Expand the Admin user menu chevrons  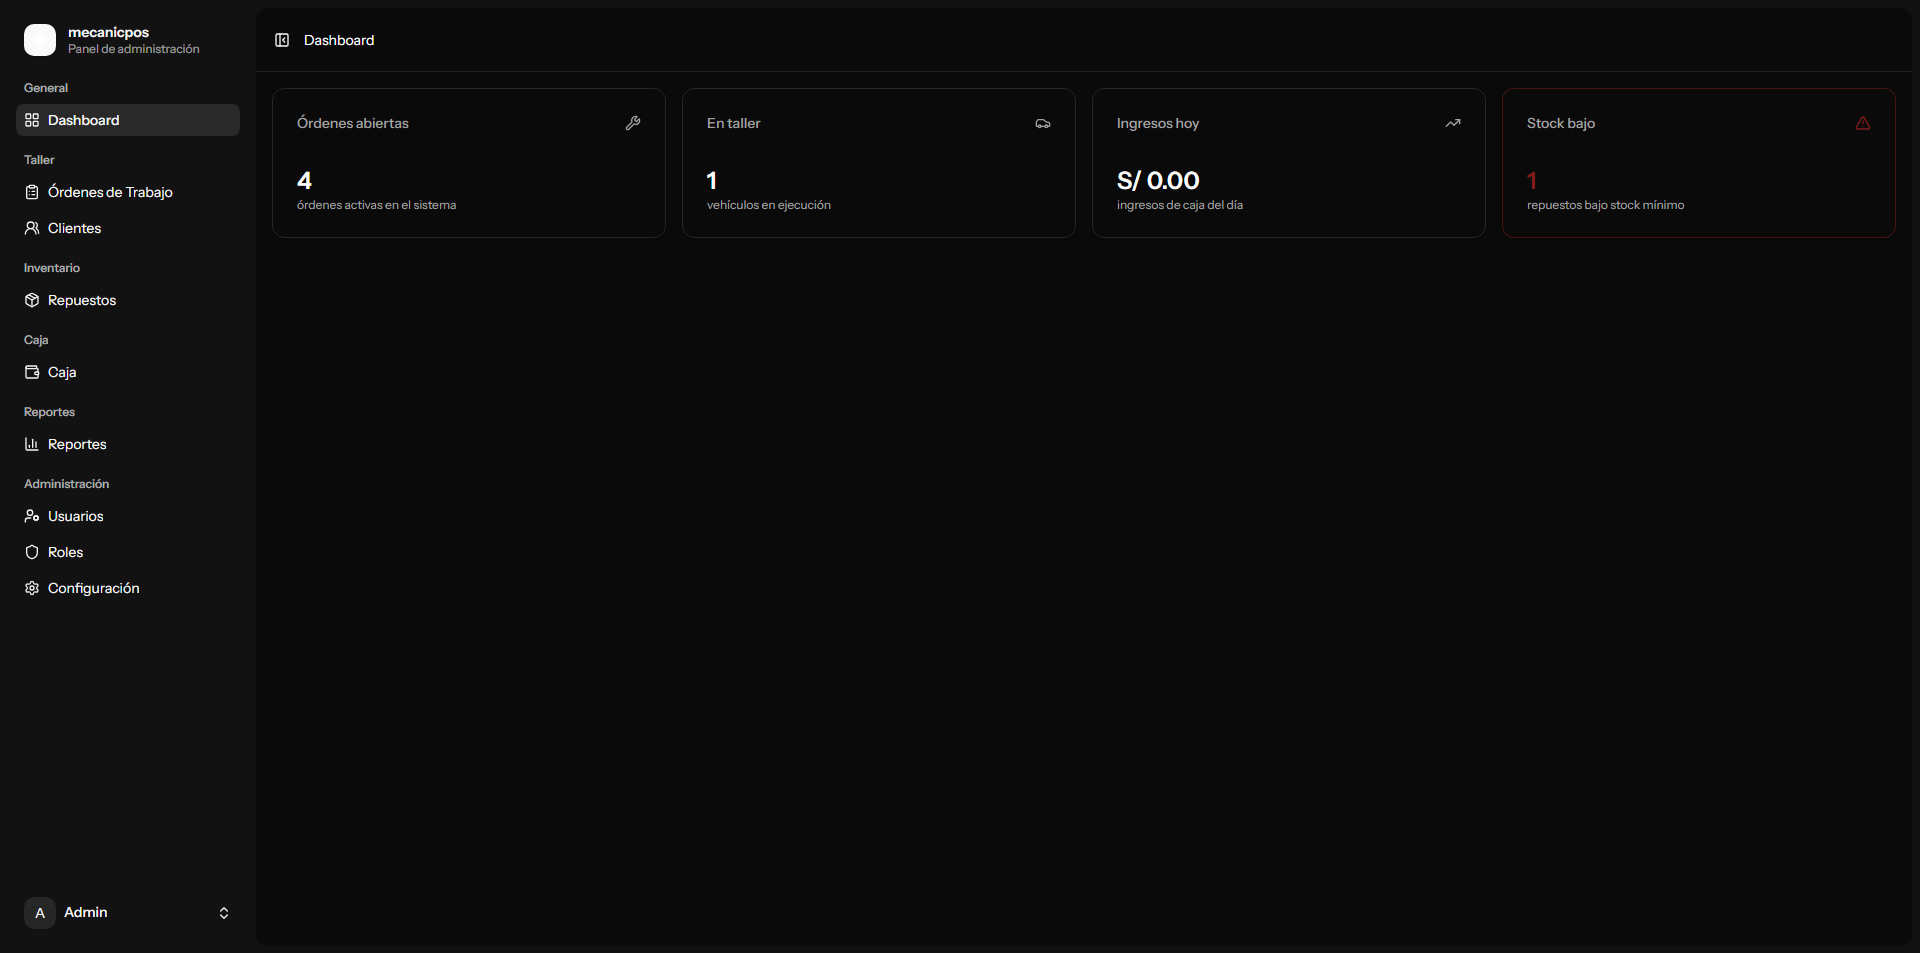(x=224, y=913)
